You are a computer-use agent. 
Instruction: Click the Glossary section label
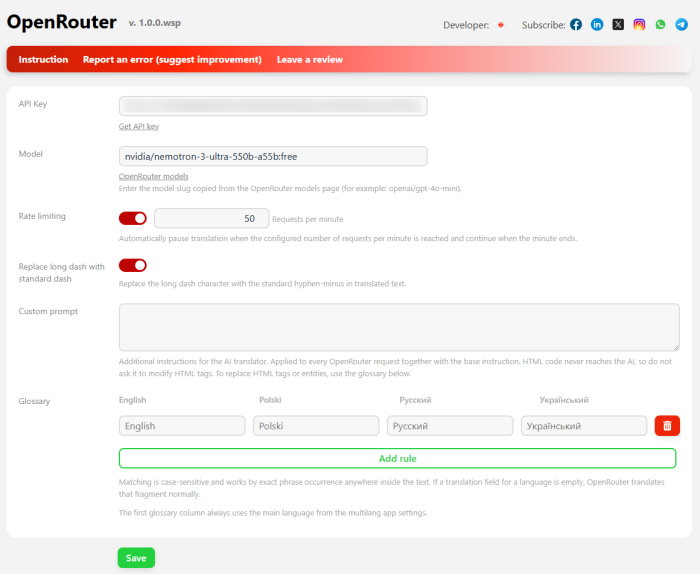(34, 401)
